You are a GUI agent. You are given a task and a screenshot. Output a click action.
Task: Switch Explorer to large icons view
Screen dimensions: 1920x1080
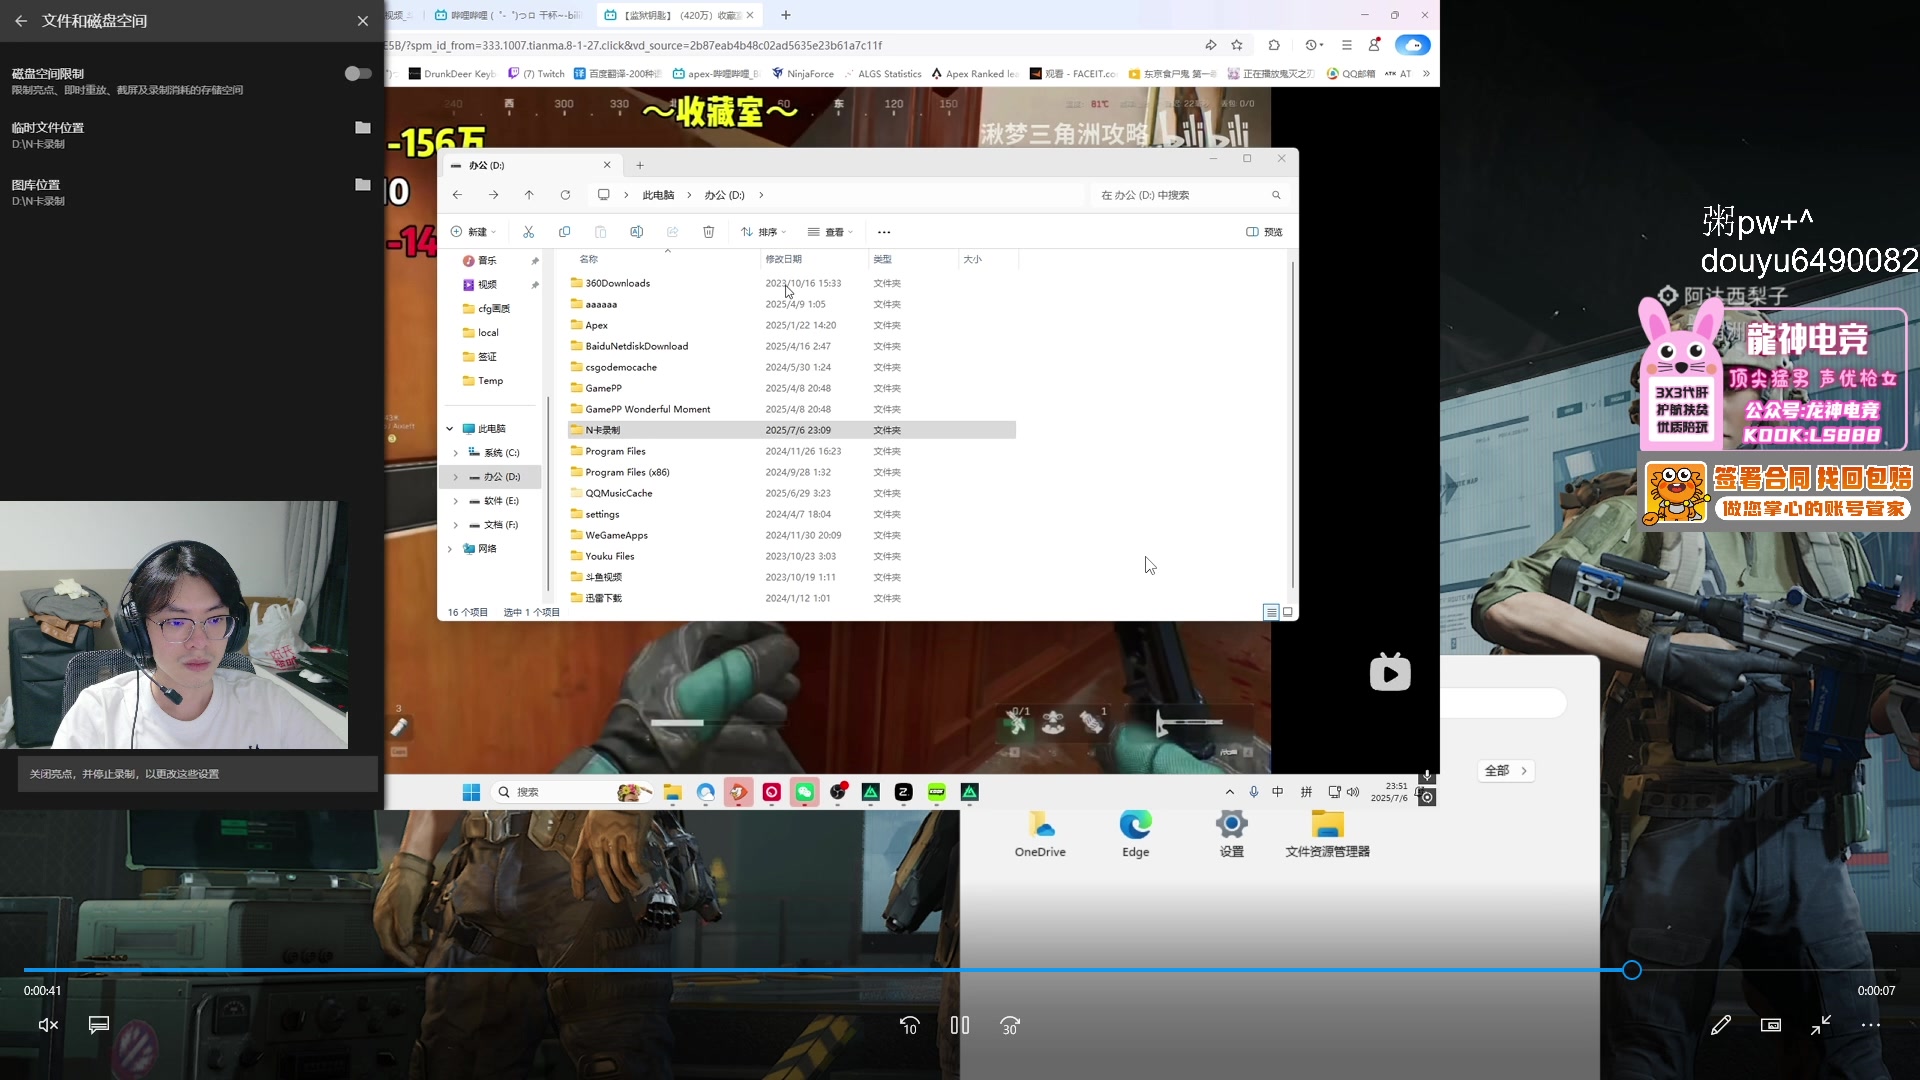point(1288,612)
